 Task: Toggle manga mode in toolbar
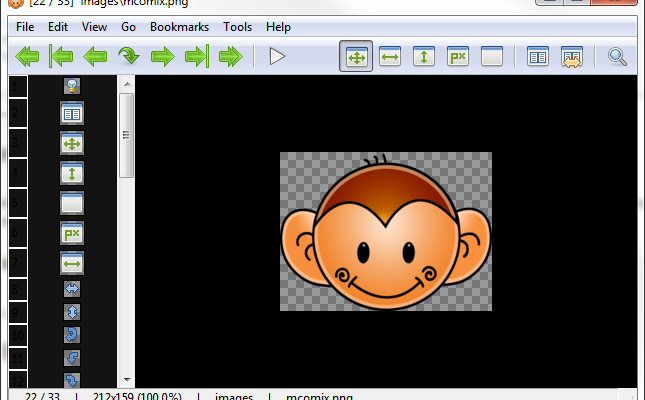pyautogui.click(x=572, y=57)
